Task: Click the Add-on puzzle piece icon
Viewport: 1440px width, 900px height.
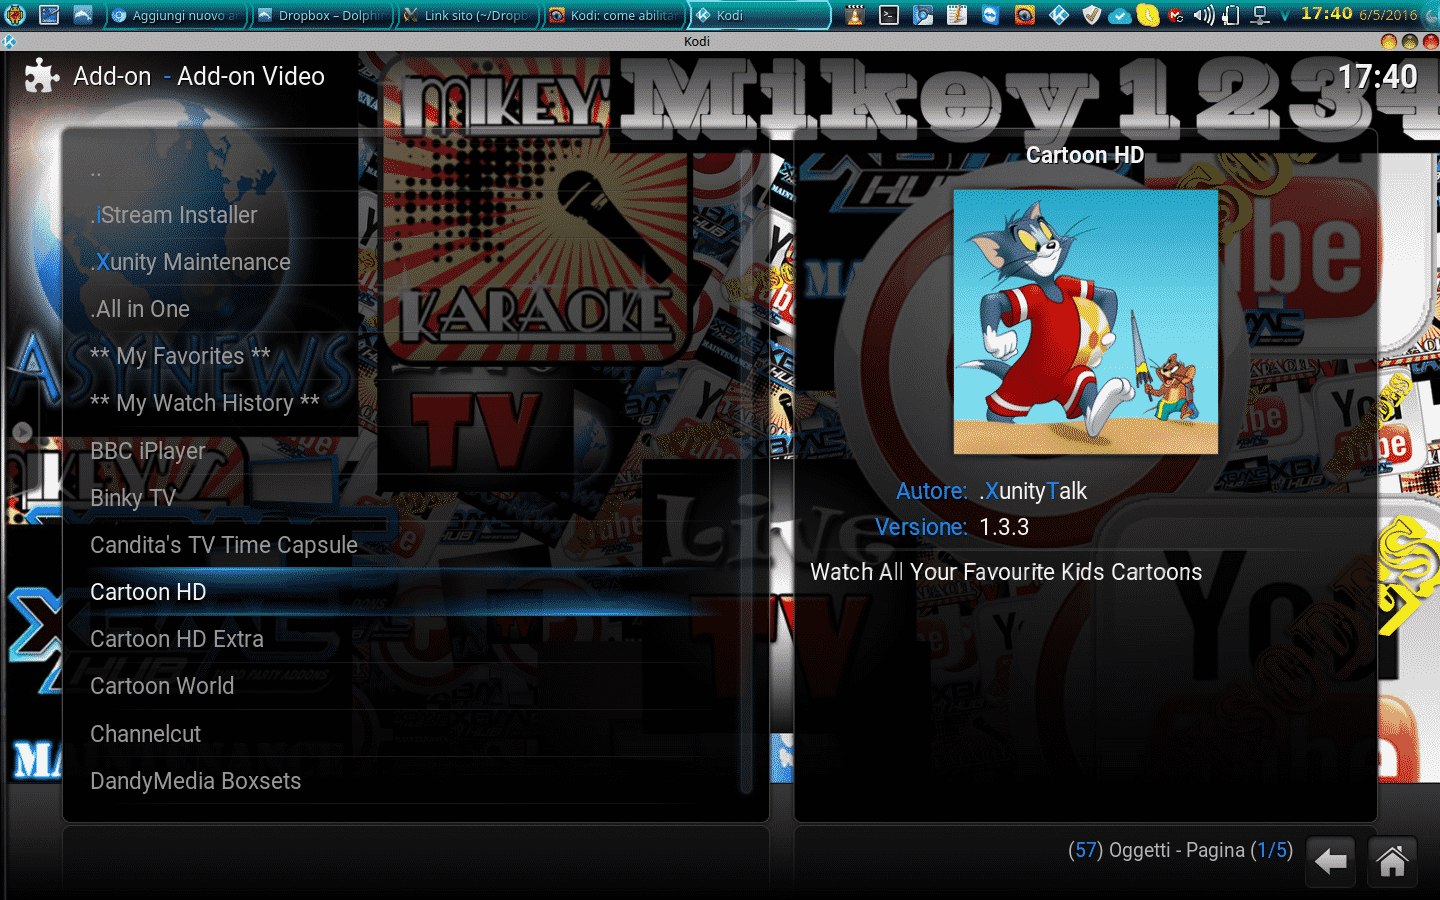Action: point(41,76)
